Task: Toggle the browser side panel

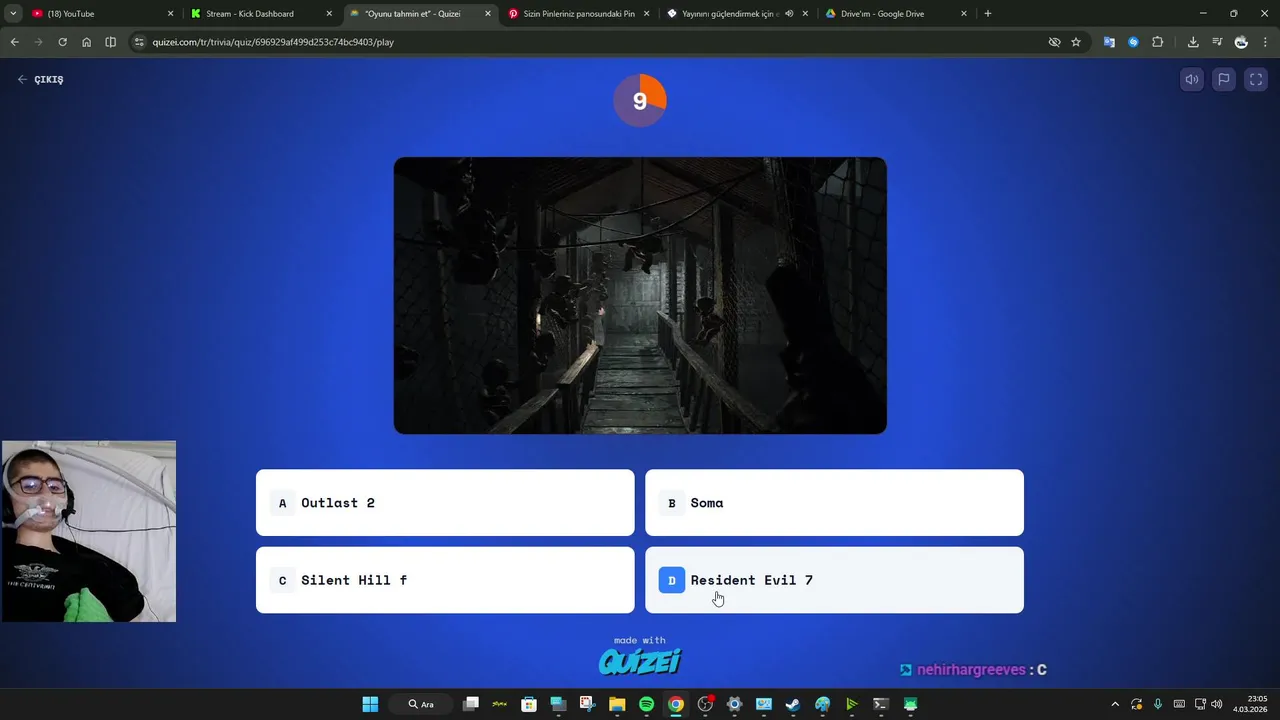Action: click(x=110, y=42)
